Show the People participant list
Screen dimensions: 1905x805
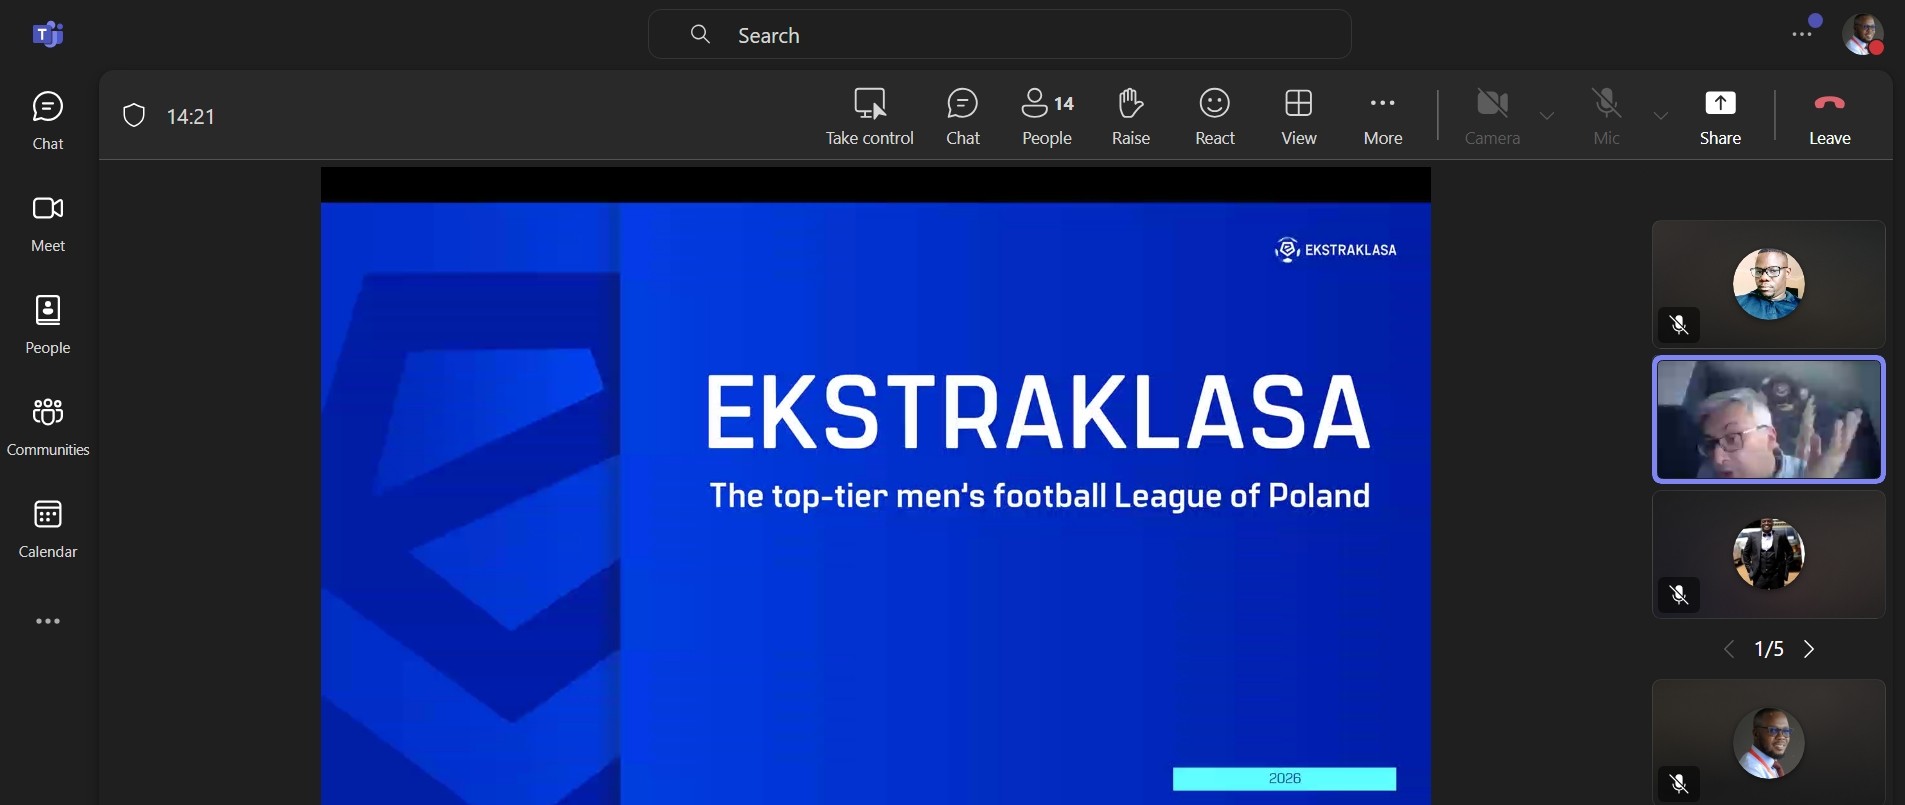pos(1046,116)
